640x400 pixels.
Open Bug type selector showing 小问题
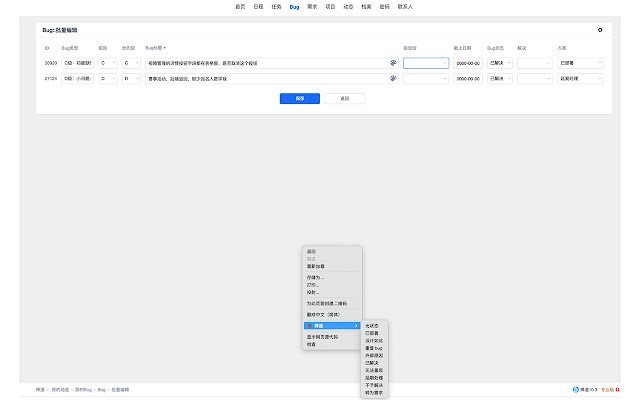78,78
